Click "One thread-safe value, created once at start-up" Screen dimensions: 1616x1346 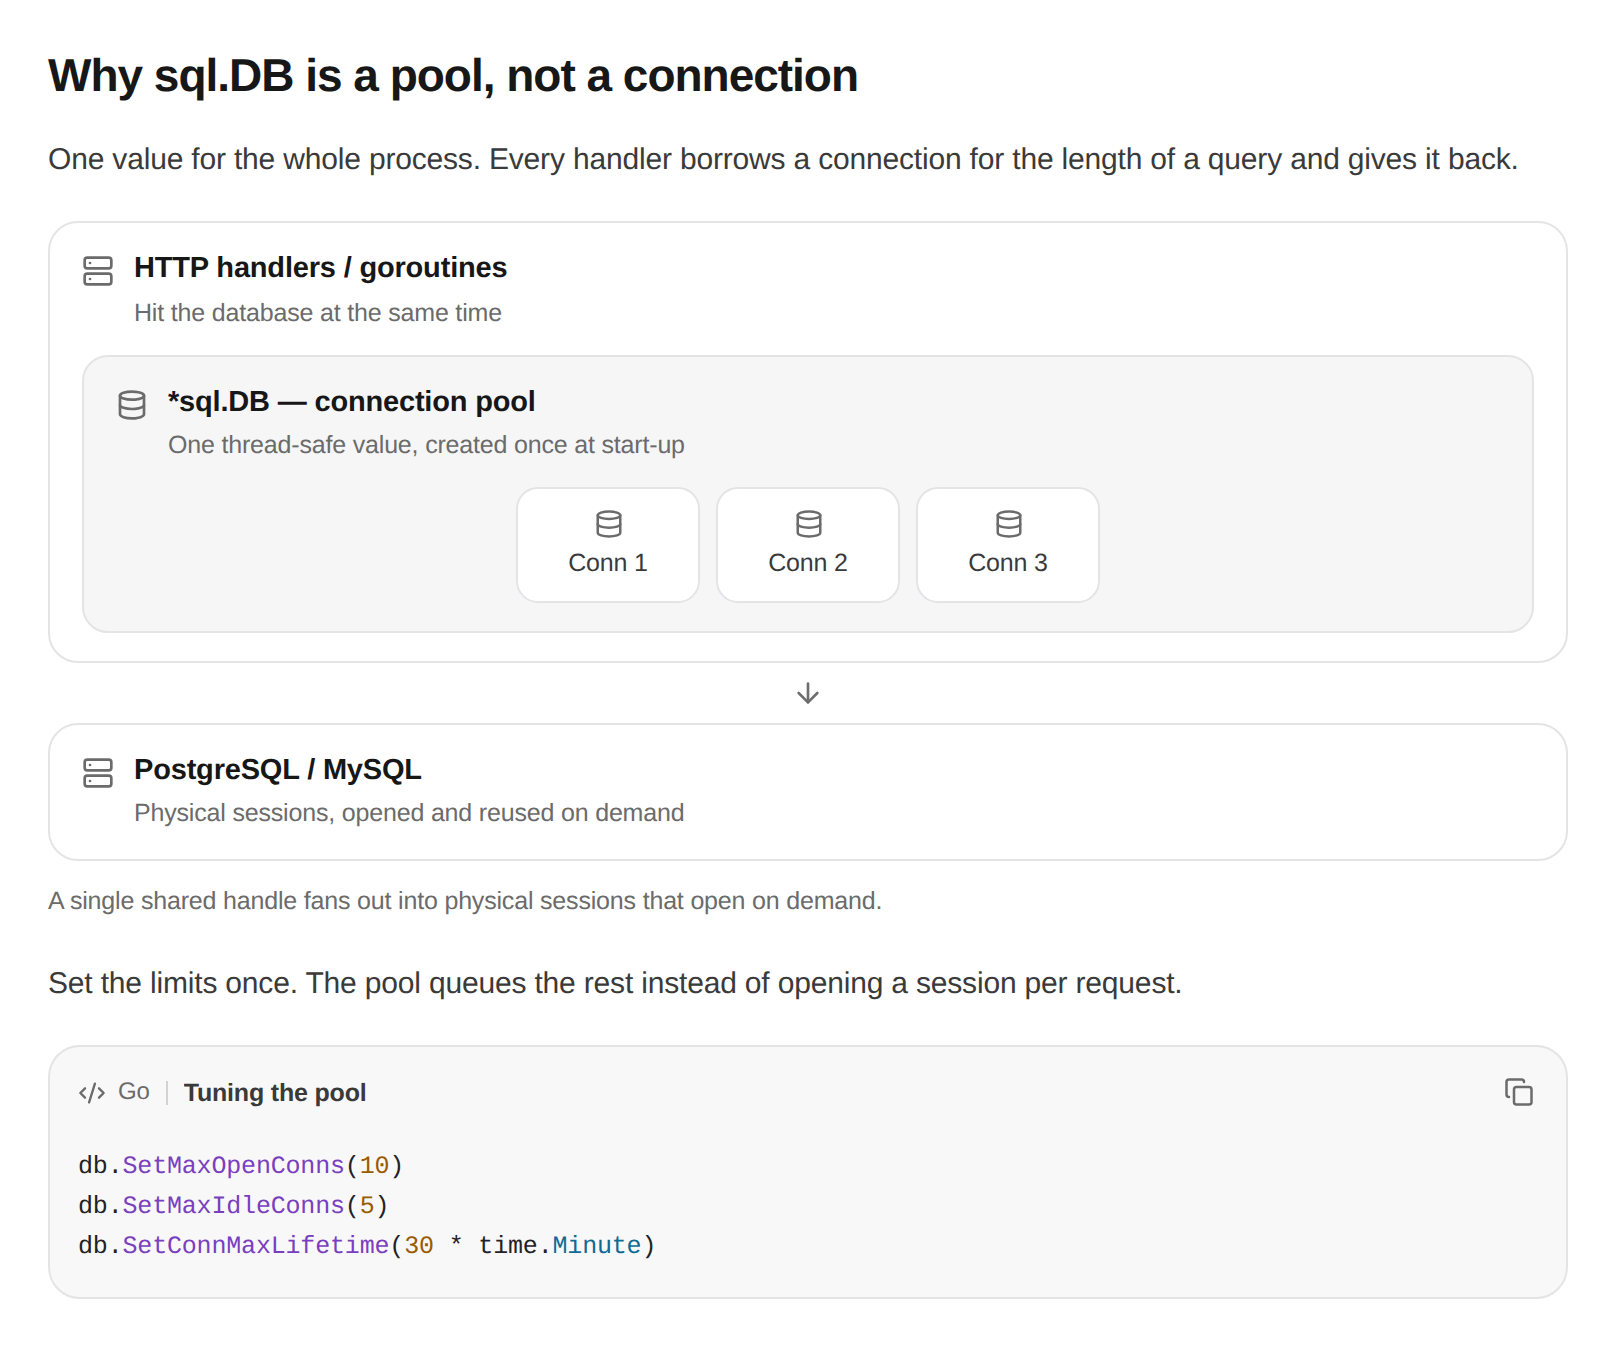[x=426, y=445]
